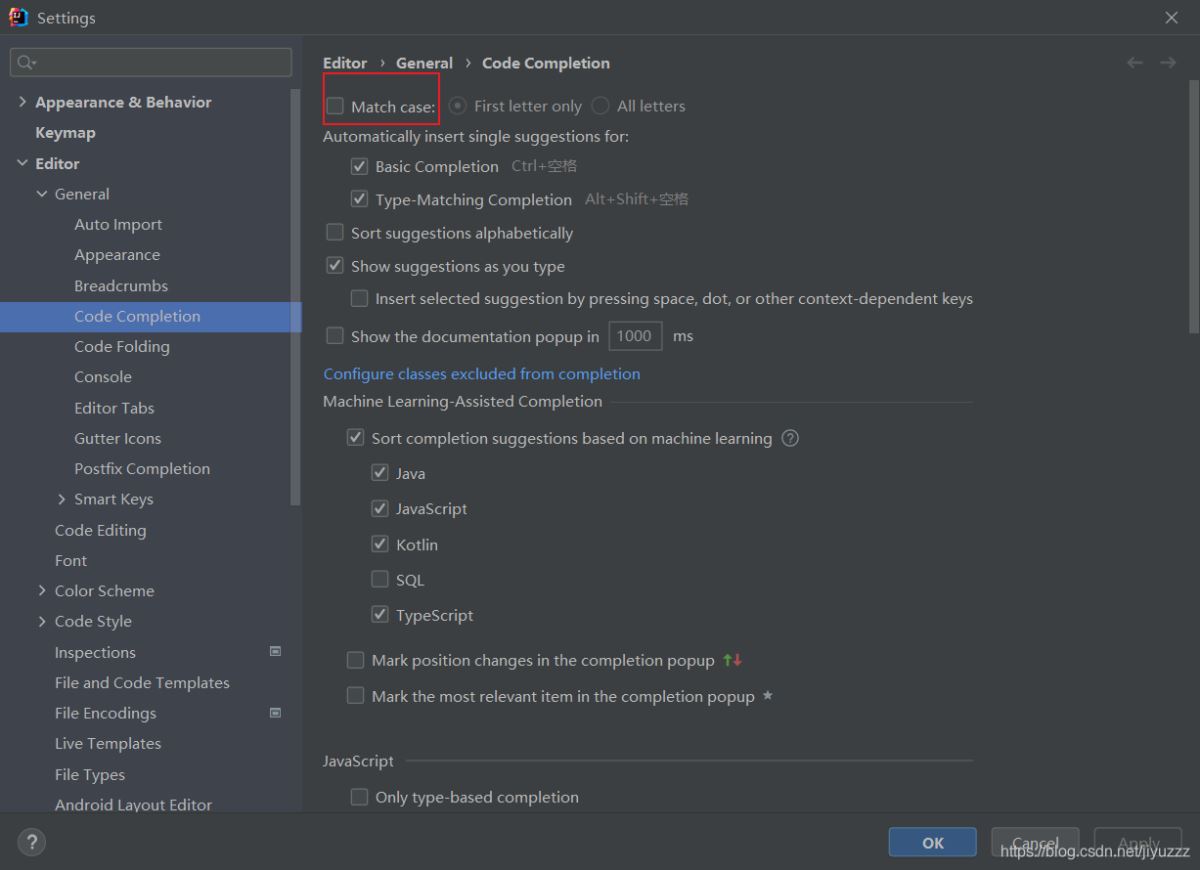Click the help question mark button
The width and height of the screenshot is (1200, 870).
point(32,842)
